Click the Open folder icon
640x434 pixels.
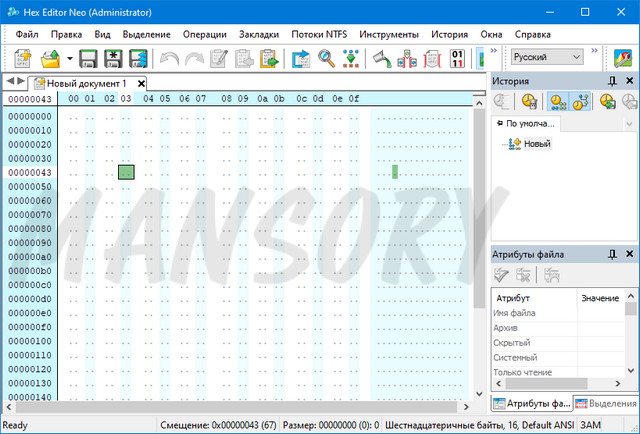[x=49, y=58]
